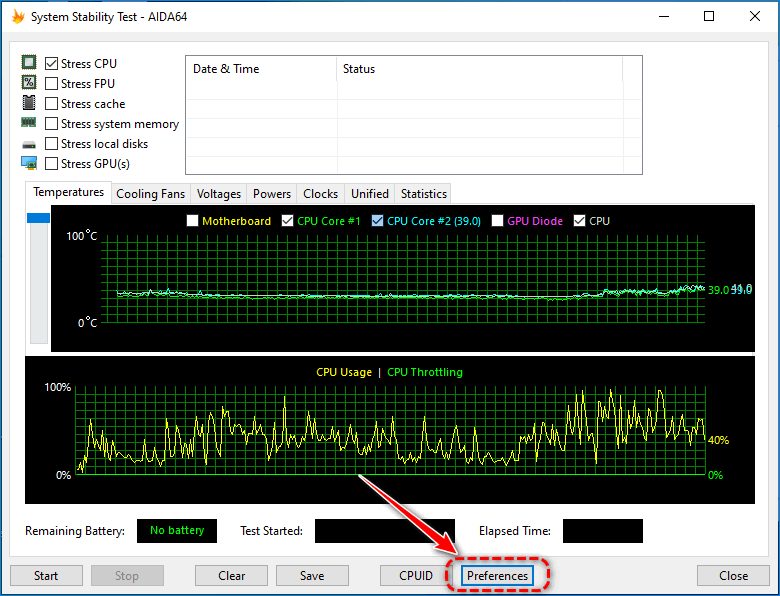Viewport: 780px width, 596px height.
Task: Click the Test Started value field
Action: pos(385,530)
